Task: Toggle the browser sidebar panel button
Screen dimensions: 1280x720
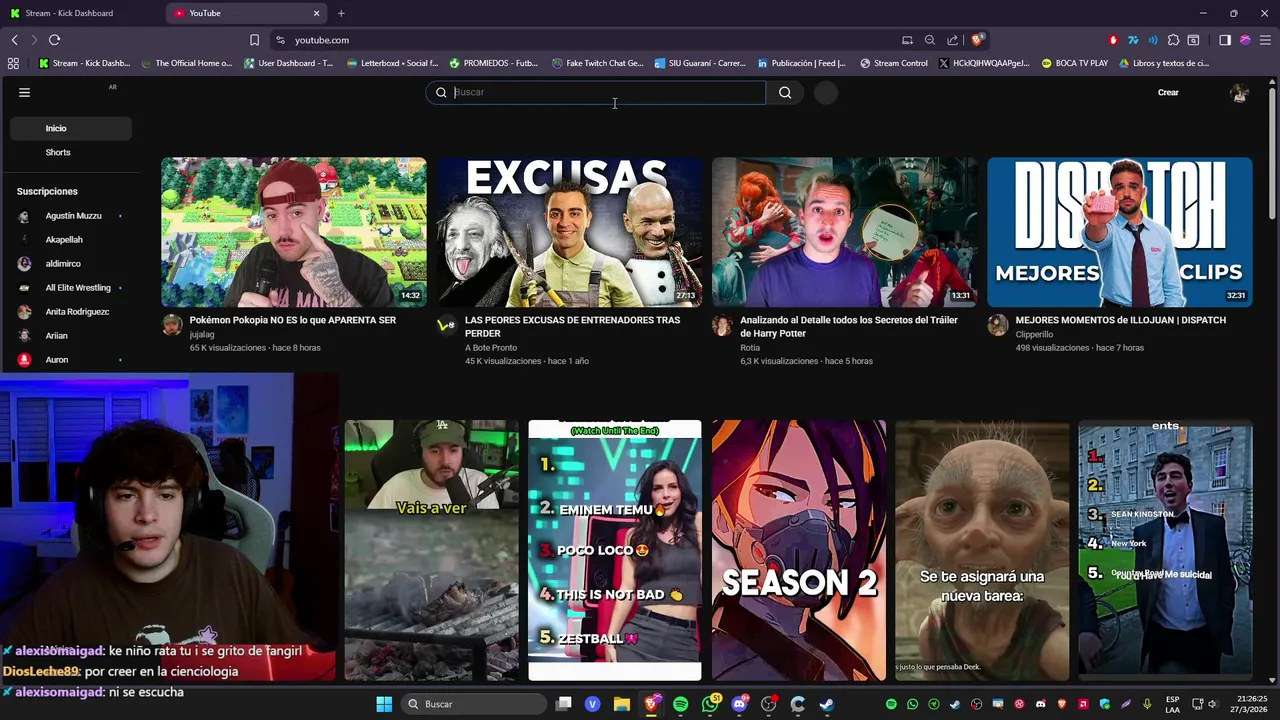Action: [x=1225, y=40]
